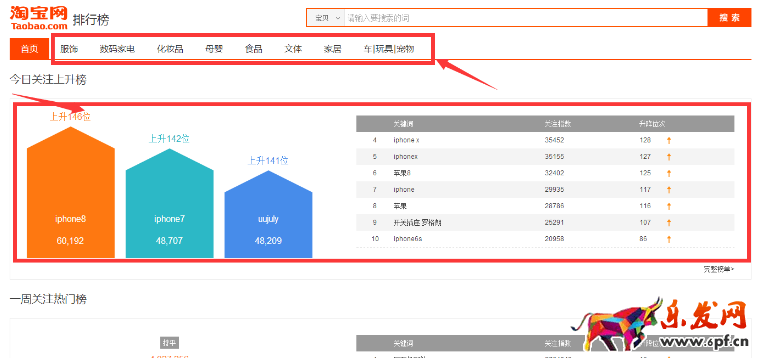This screenshot has height=362, width=759.
Task: Click attention index value 29935
Action: pos(554,190)
